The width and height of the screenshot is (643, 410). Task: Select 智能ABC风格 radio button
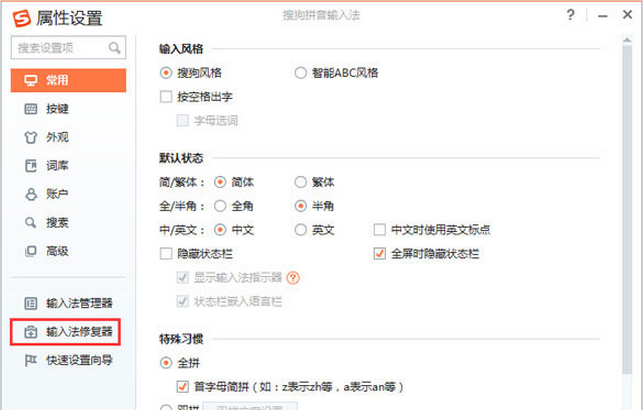pyautogui.click(x=300, y=73)
